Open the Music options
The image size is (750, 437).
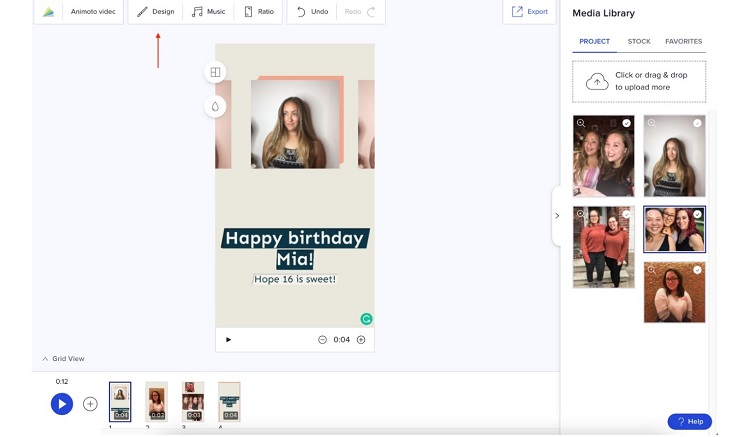click(208, 12)
